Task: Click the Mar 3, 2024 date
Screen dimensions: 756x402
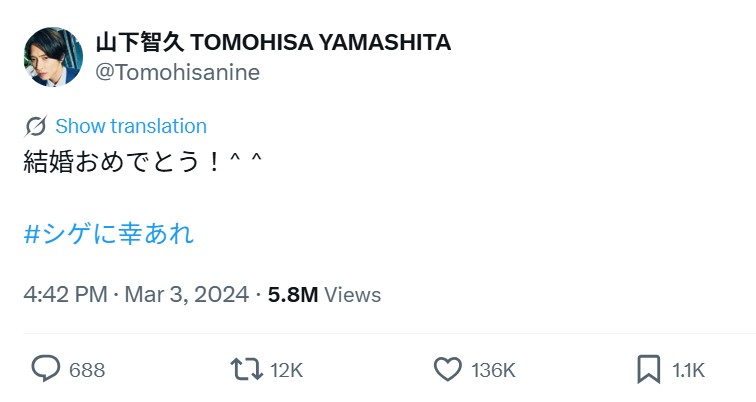Action: tap(186, 295)
